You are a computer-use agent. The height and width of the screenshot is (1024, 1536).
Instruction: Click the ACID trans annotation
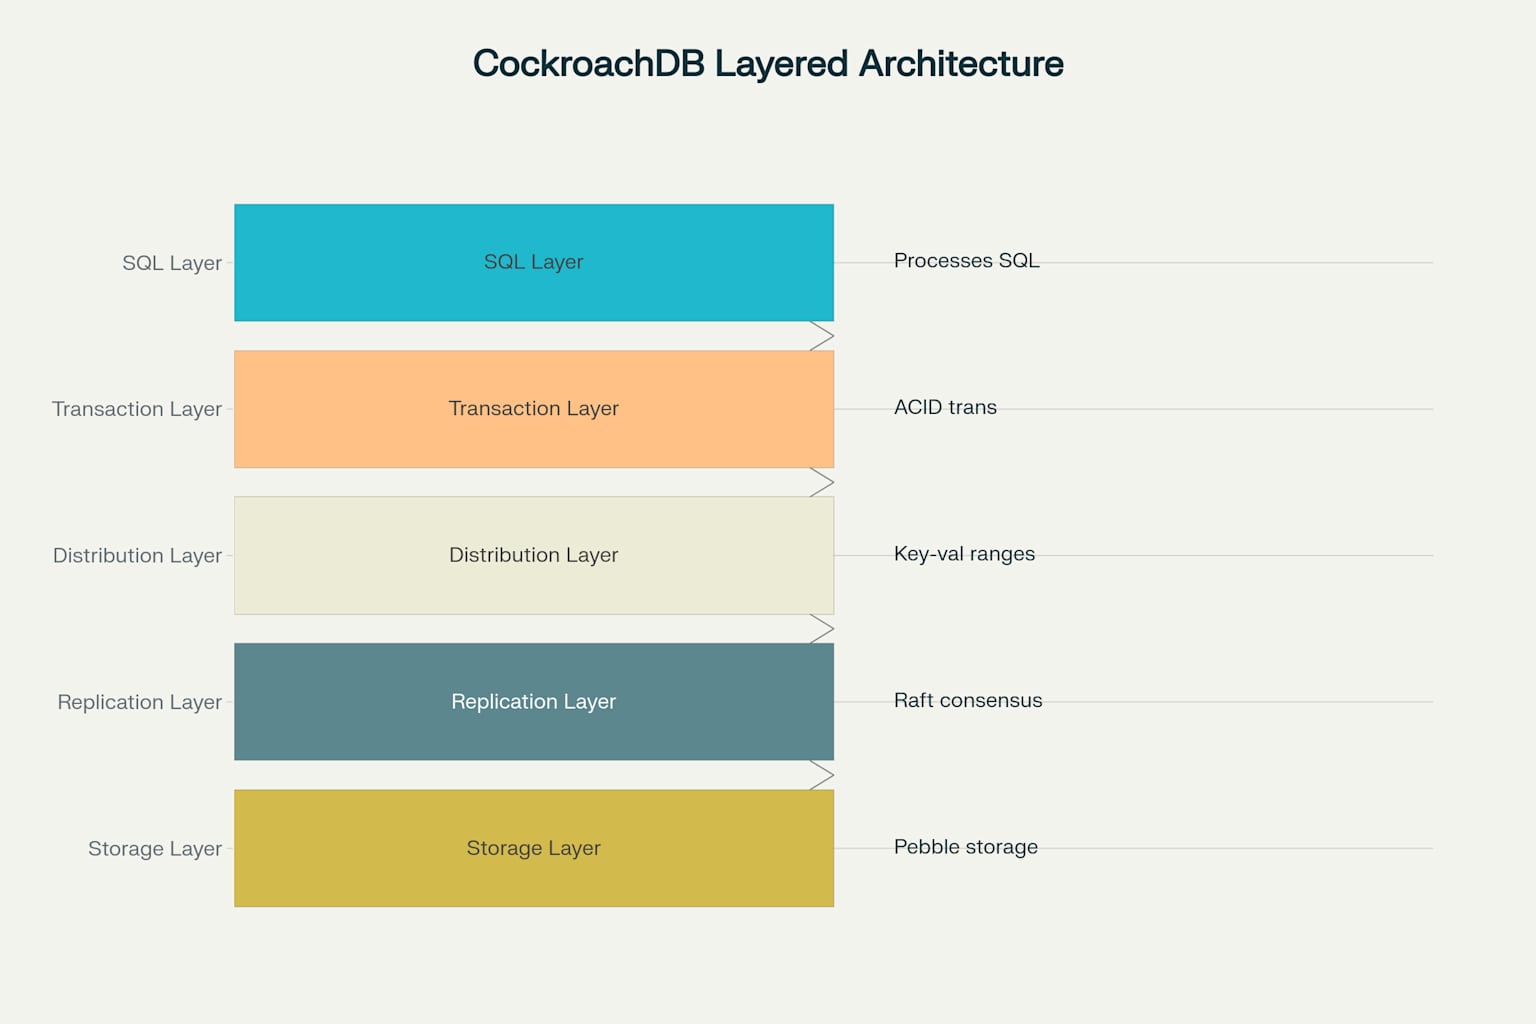(945, 407)
